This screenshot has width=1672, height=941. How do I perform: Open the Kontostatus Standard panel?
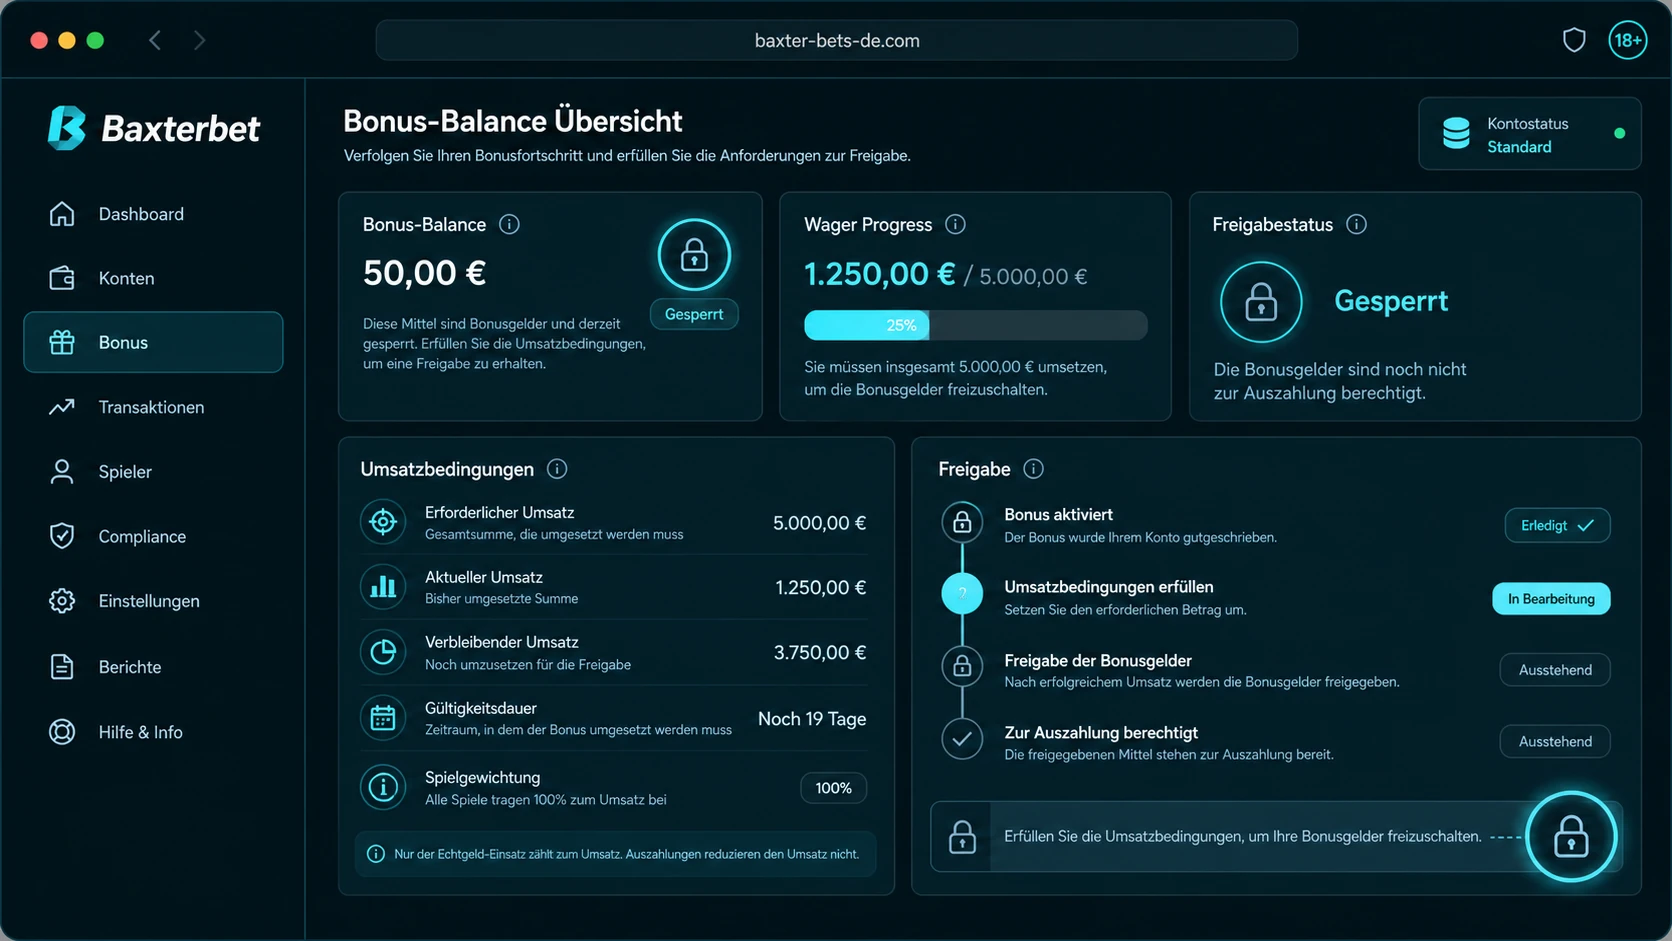coord(1530,134)
